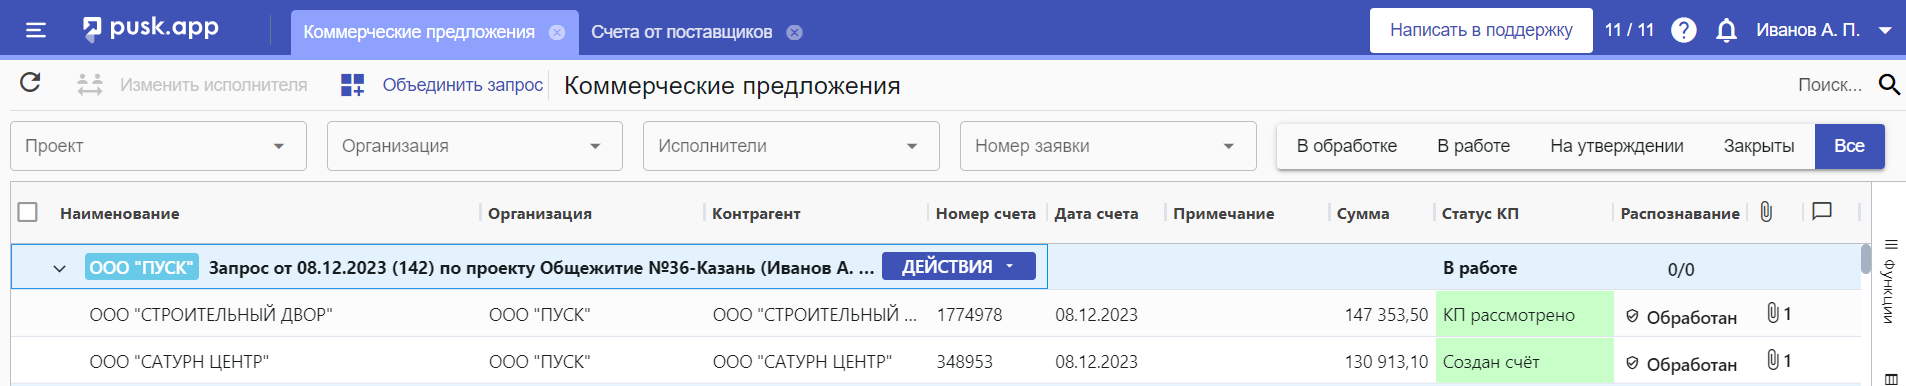Click В работе group status
The image size is (1906, 386).
pos(1480,268)
